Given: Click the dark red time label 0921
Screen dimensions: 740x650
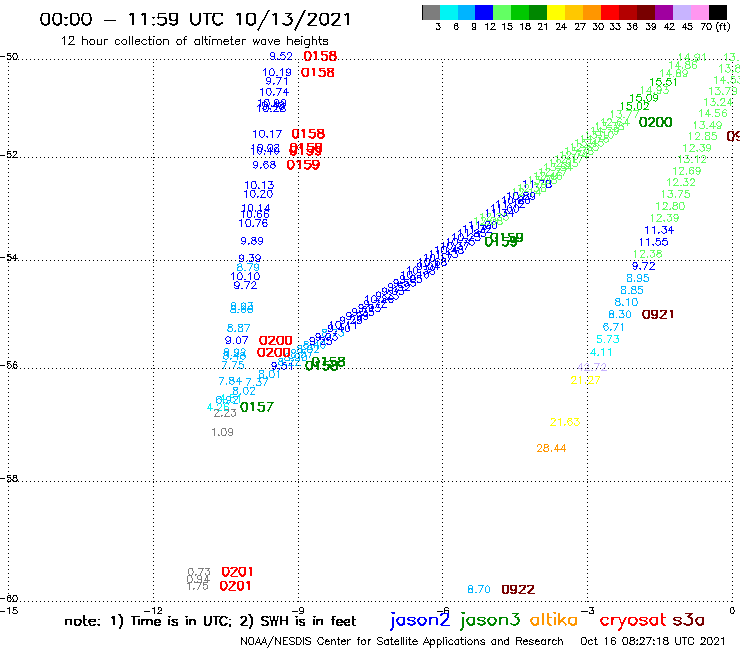Looking at the screenshot, I should pyautogui.click(x=658, y=314).
